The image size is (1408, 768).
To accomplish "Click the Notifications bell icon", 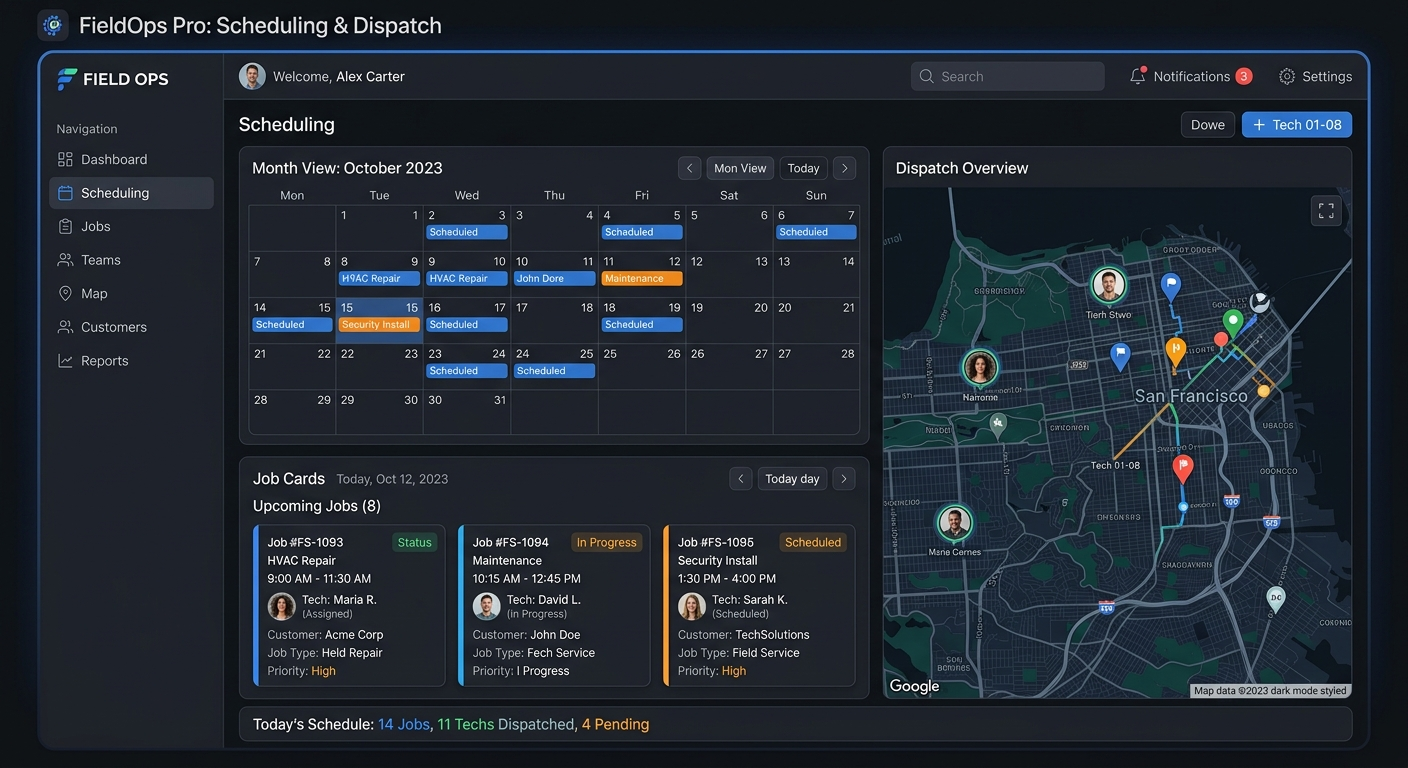I will coord(1138,75).
